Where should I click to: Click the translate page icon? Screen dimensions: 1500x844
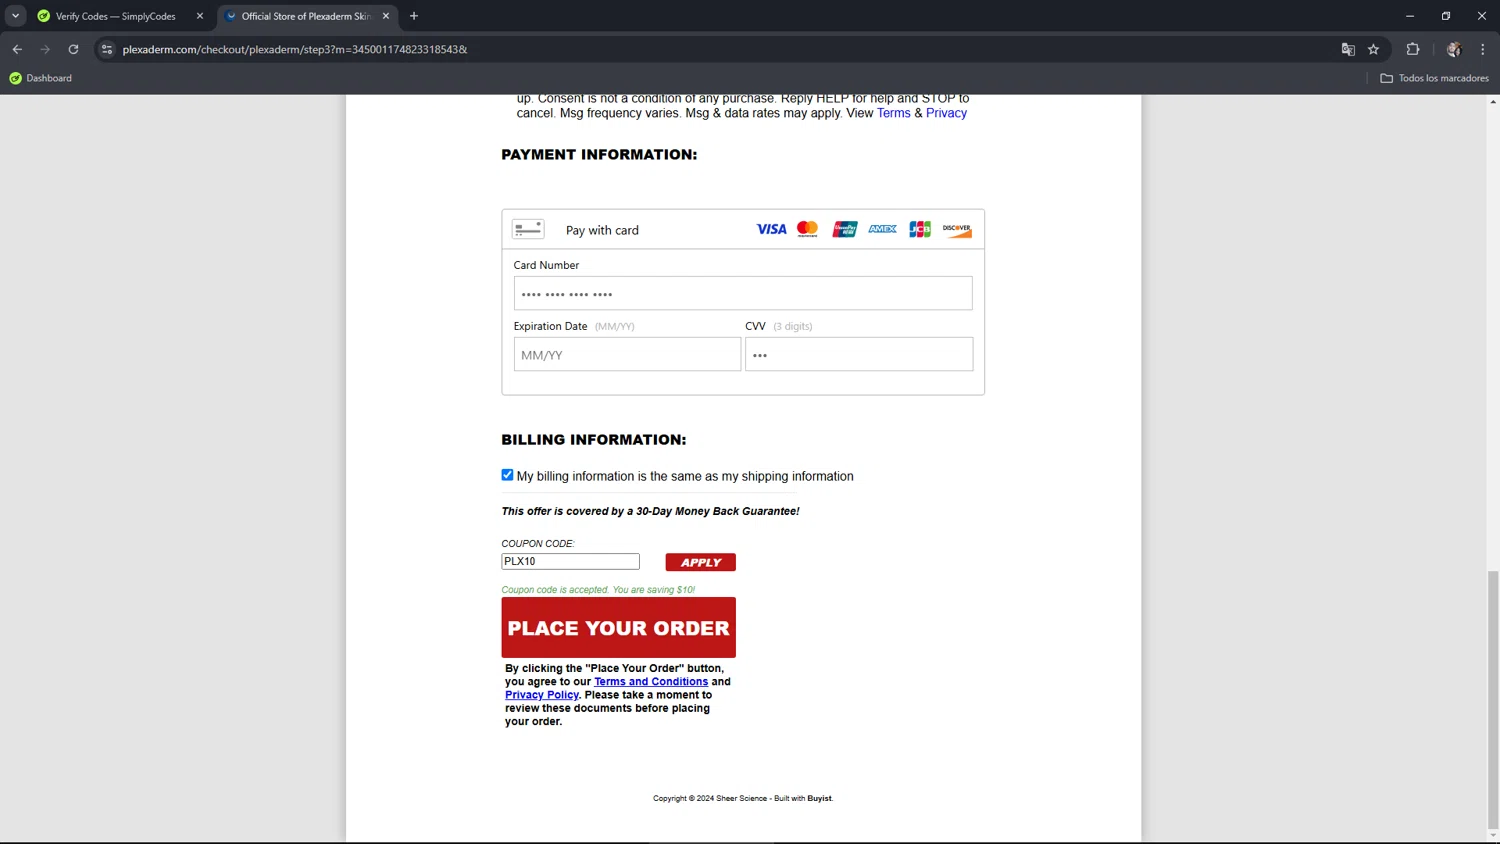click(1348, 49)
